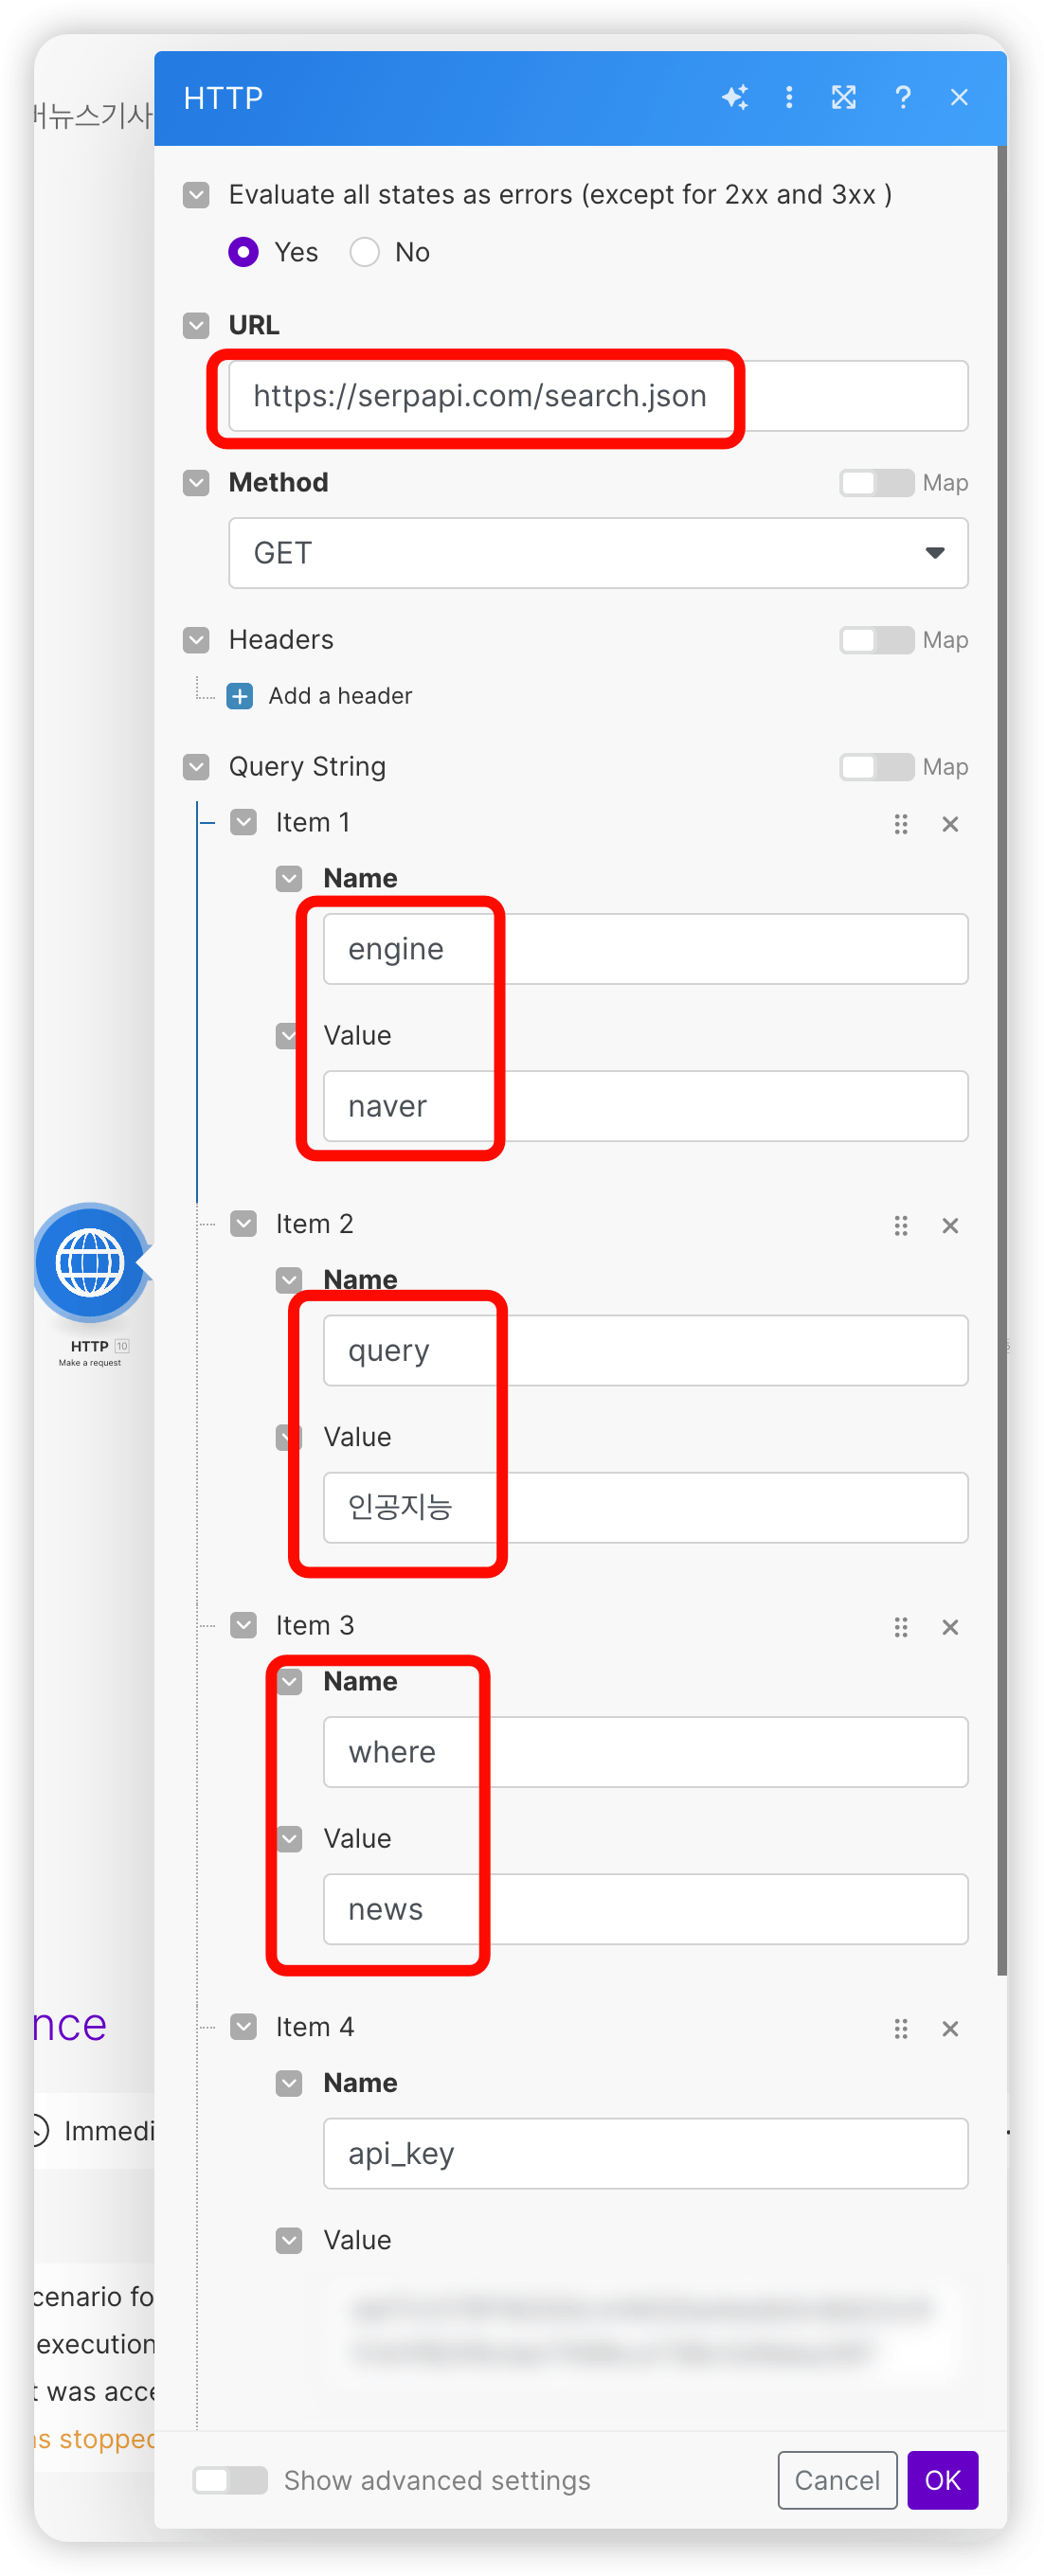This screenshot has width=1044, height=2576.
Task: Grab the drag handle for Item 2
Action: [x=901, y=1226]
